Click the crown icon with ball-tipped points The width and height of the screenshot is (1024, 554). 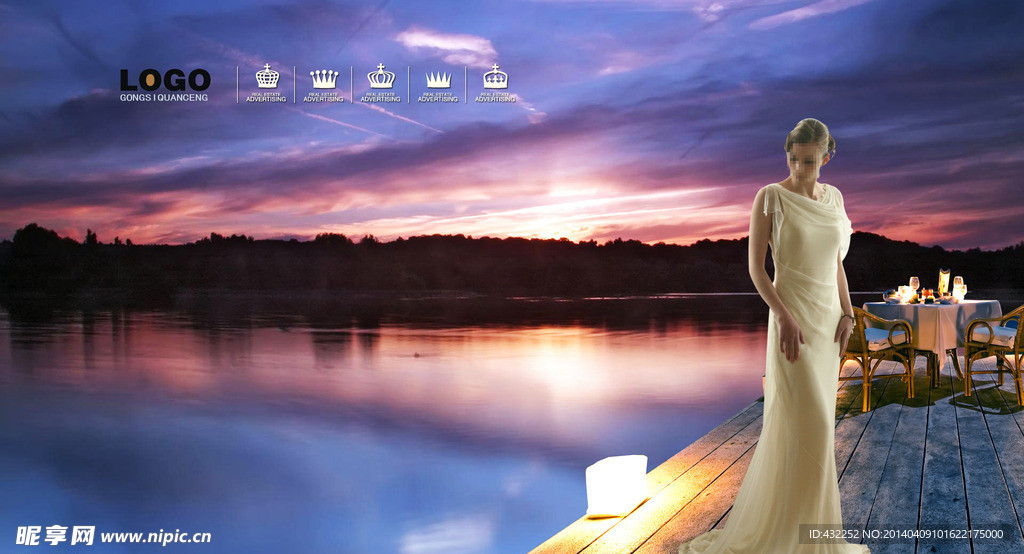[x=324, y=78]
